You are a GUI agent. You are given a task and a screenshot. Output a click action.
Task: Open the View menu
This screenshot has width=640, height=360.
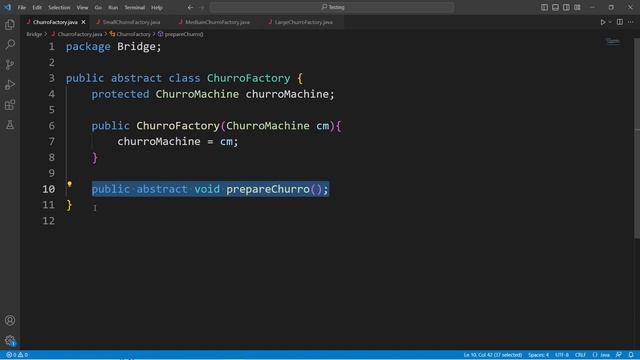coord(82,7)
